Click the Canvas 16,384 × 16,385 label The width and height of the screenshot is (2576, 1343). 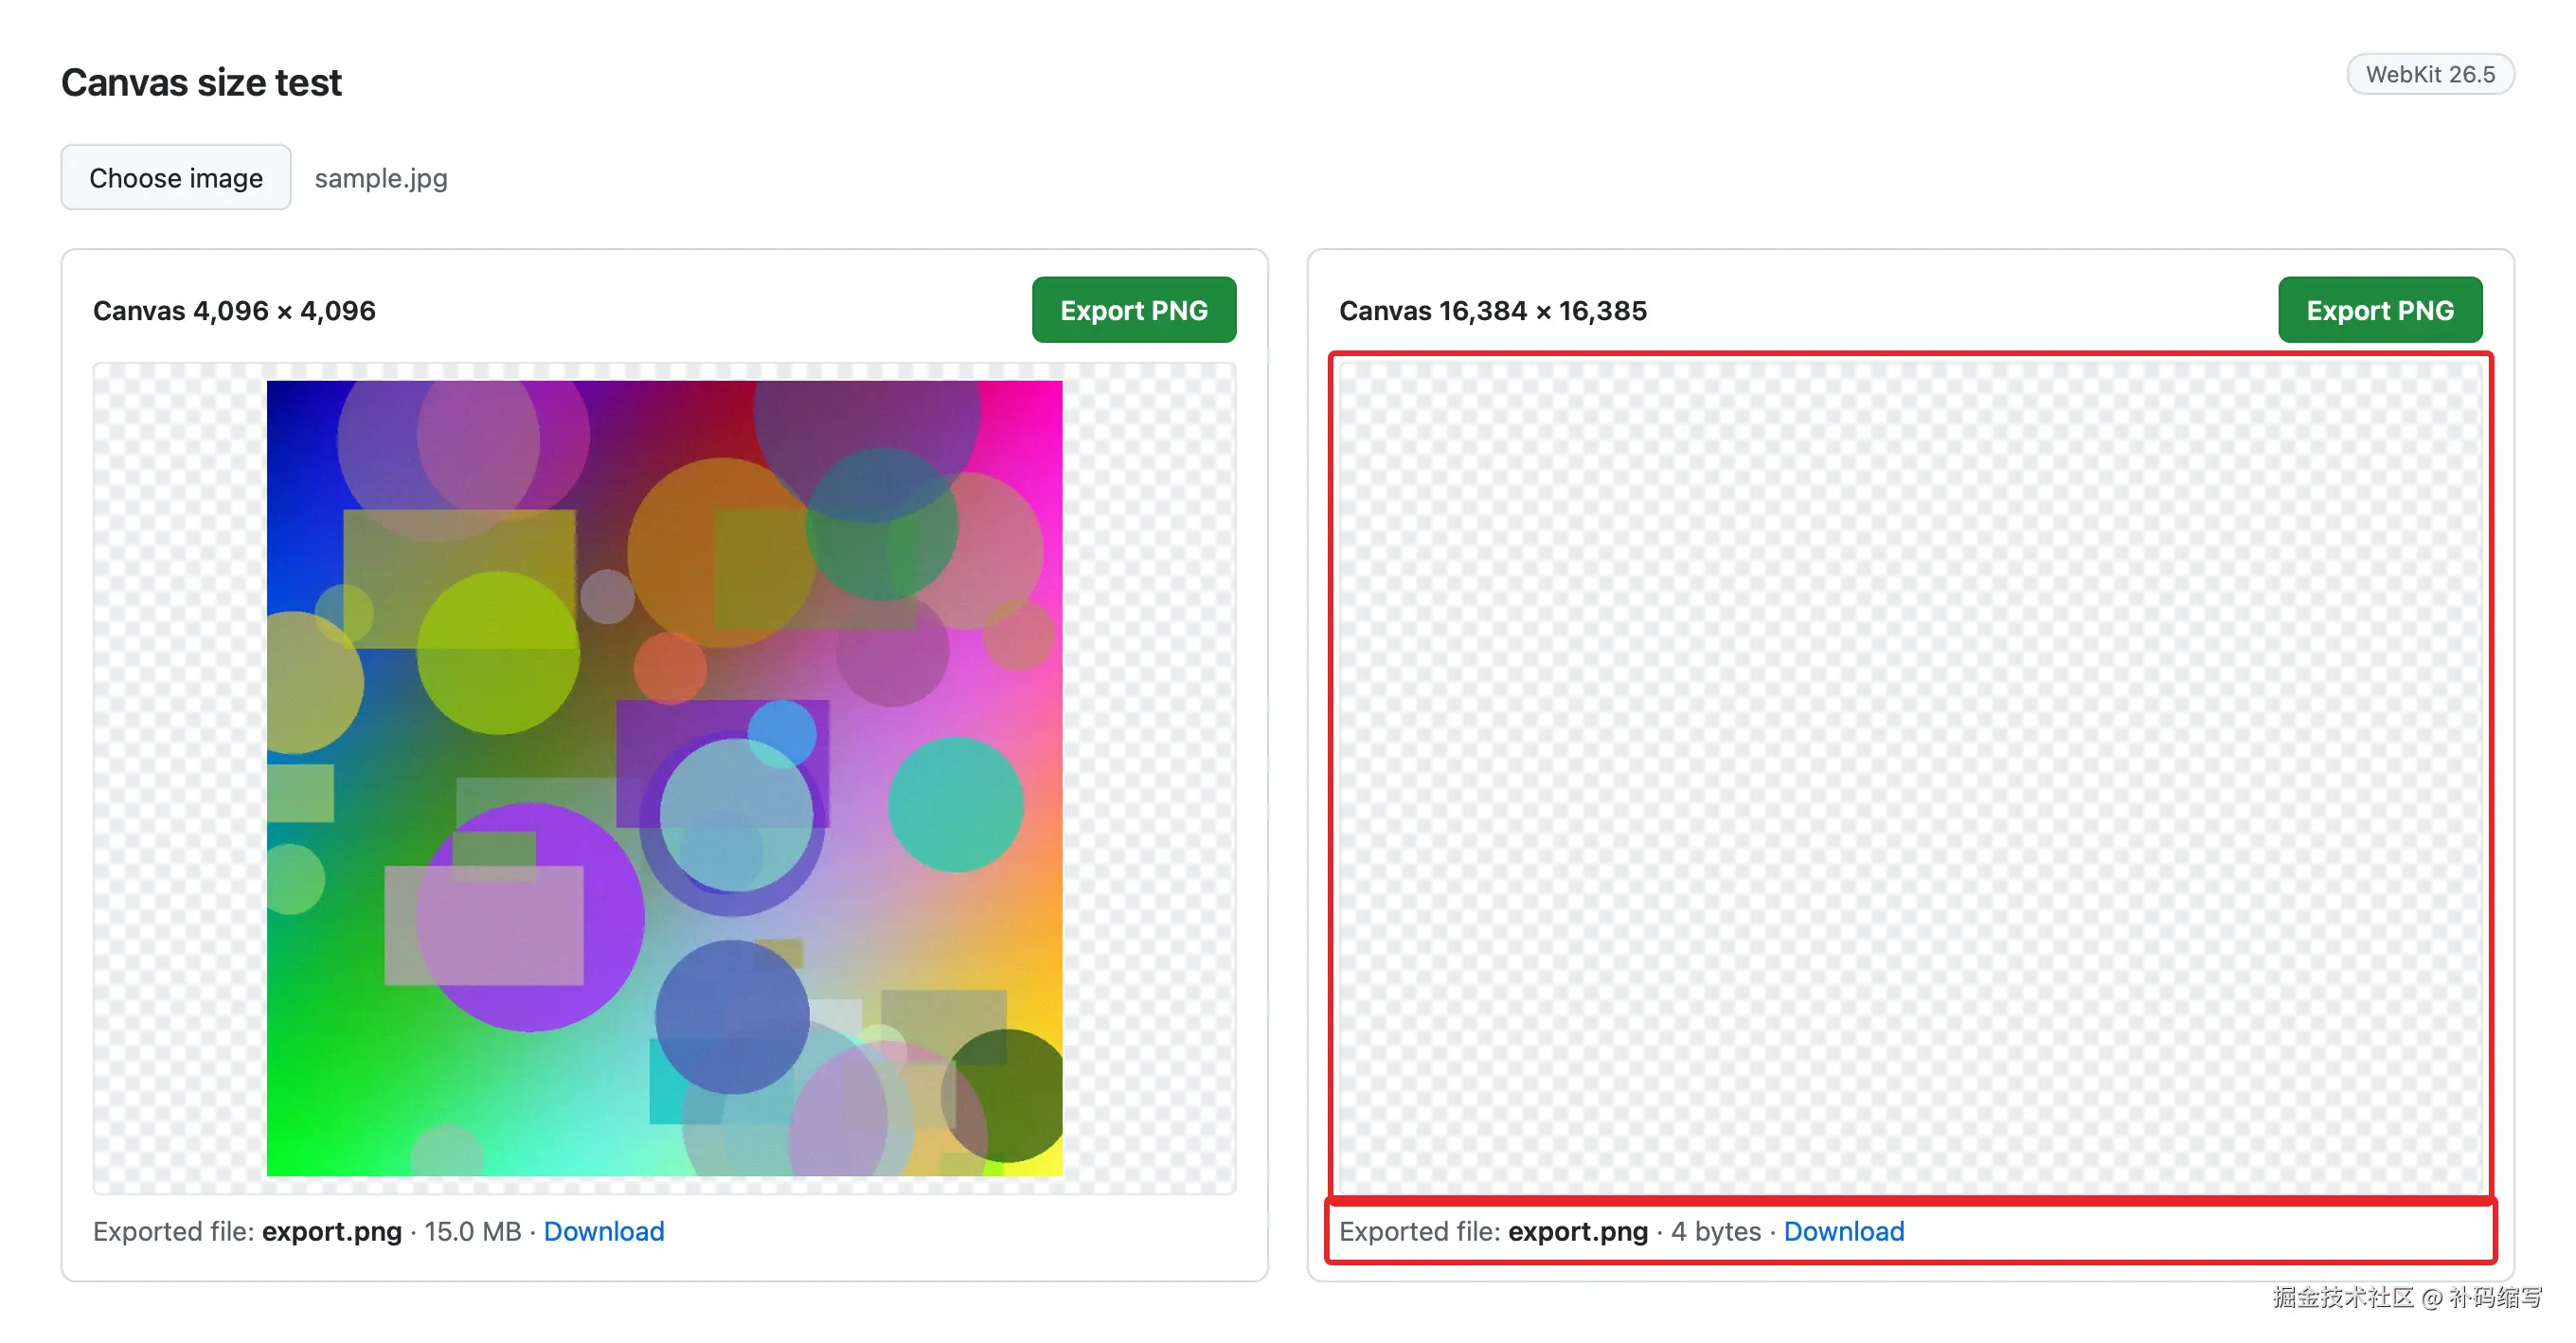click(1492, 311)
